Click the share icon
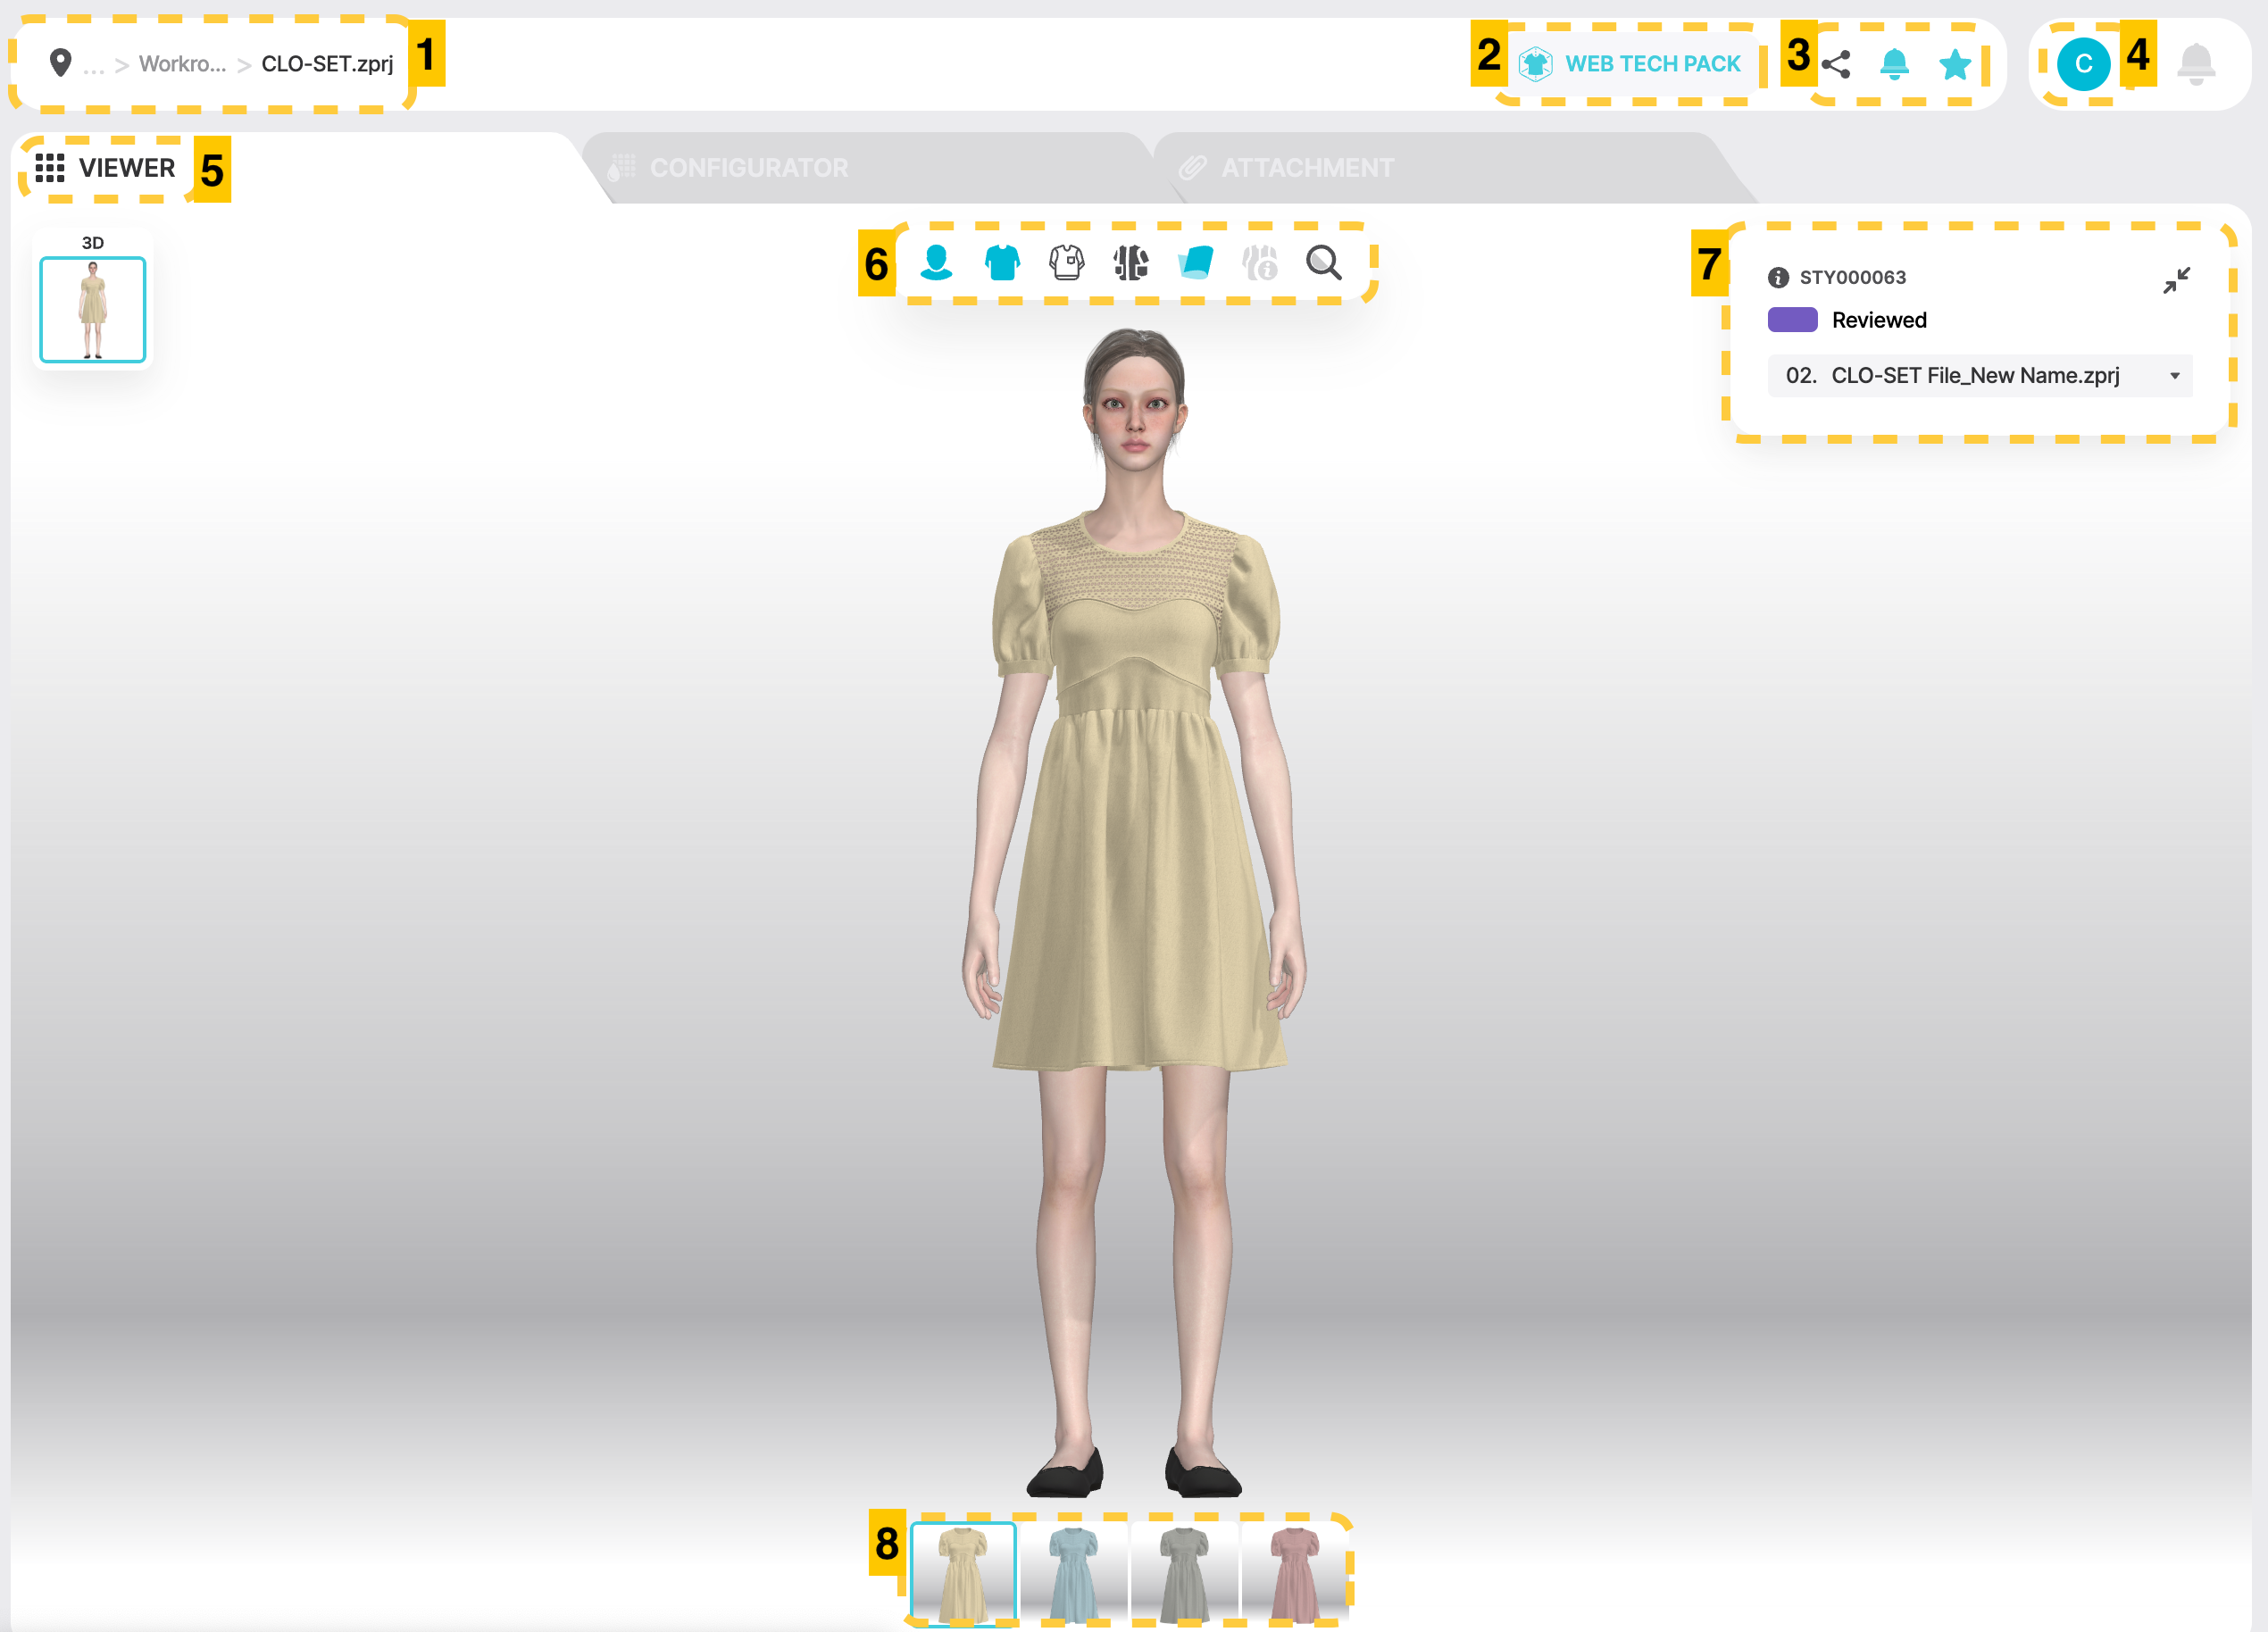The image size is (2268, 1632). (x=1835, y=64)
